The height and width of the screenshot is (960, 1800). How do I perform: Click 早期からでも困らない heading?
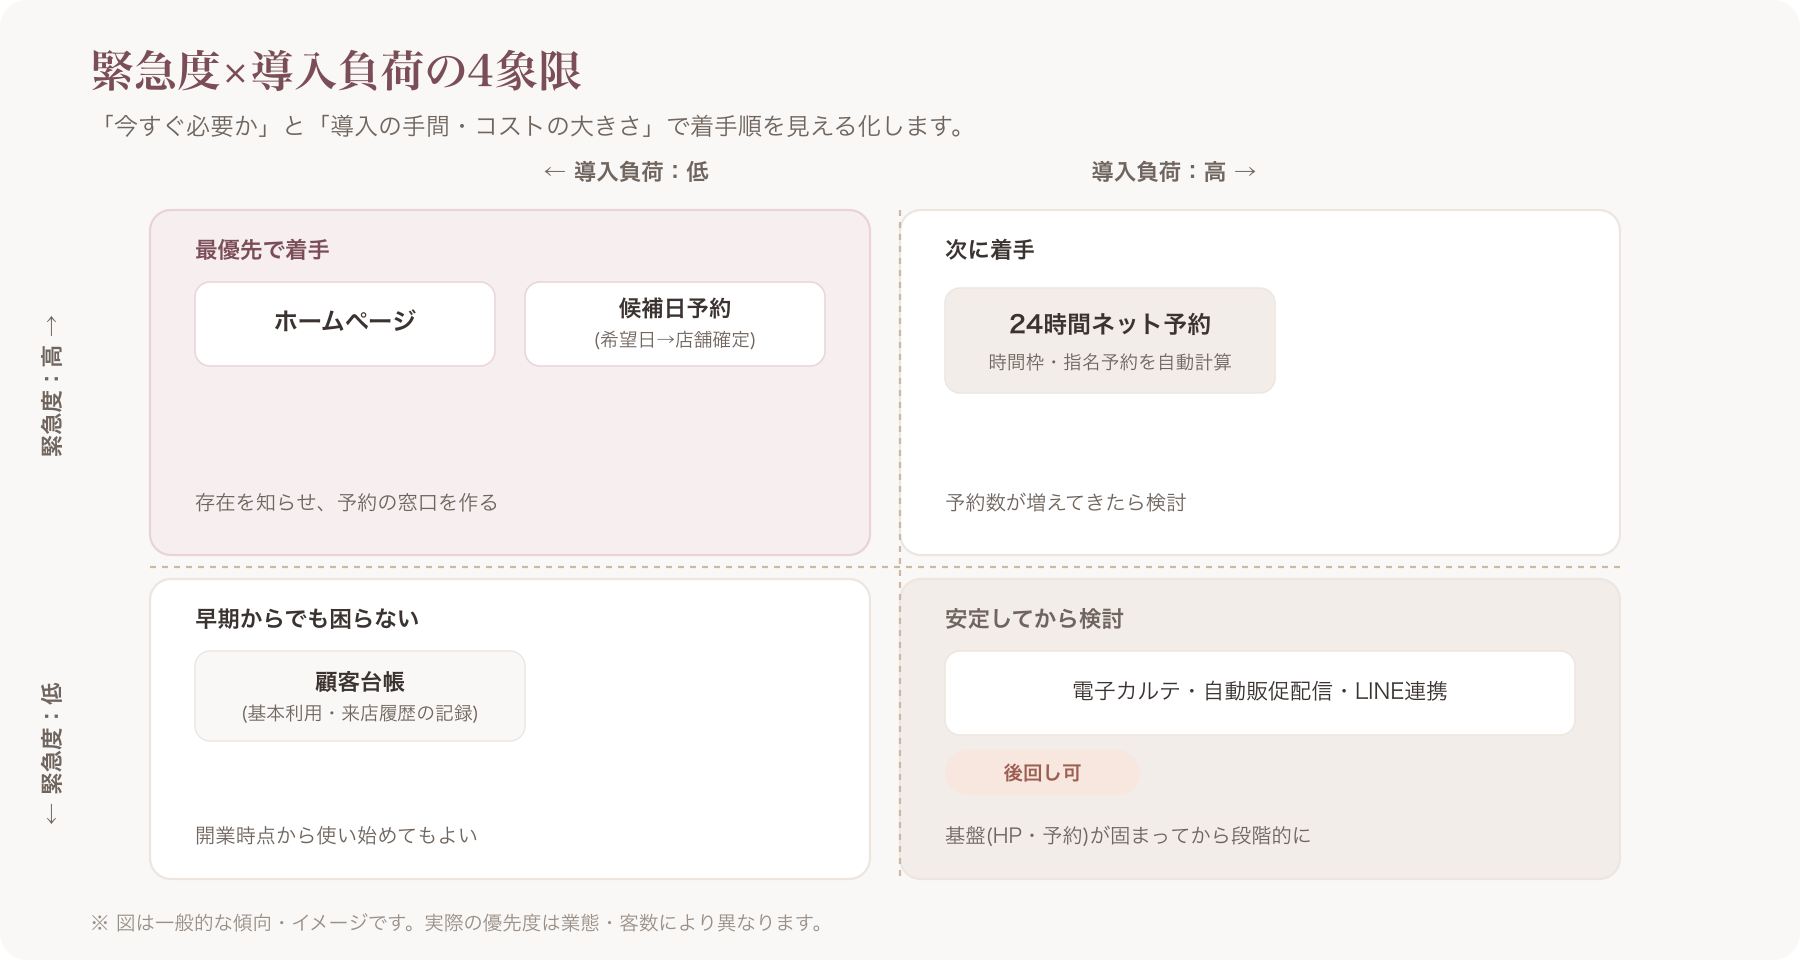click(x=307, y=619)
